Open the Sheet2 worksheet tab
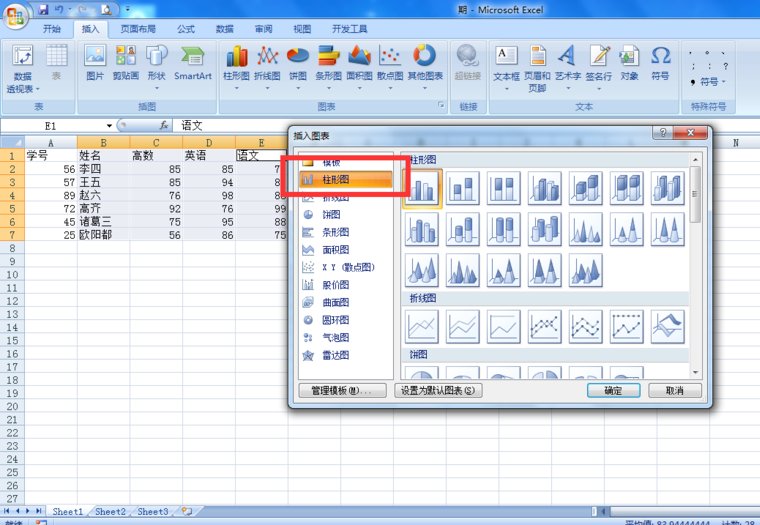 [110, 511]
